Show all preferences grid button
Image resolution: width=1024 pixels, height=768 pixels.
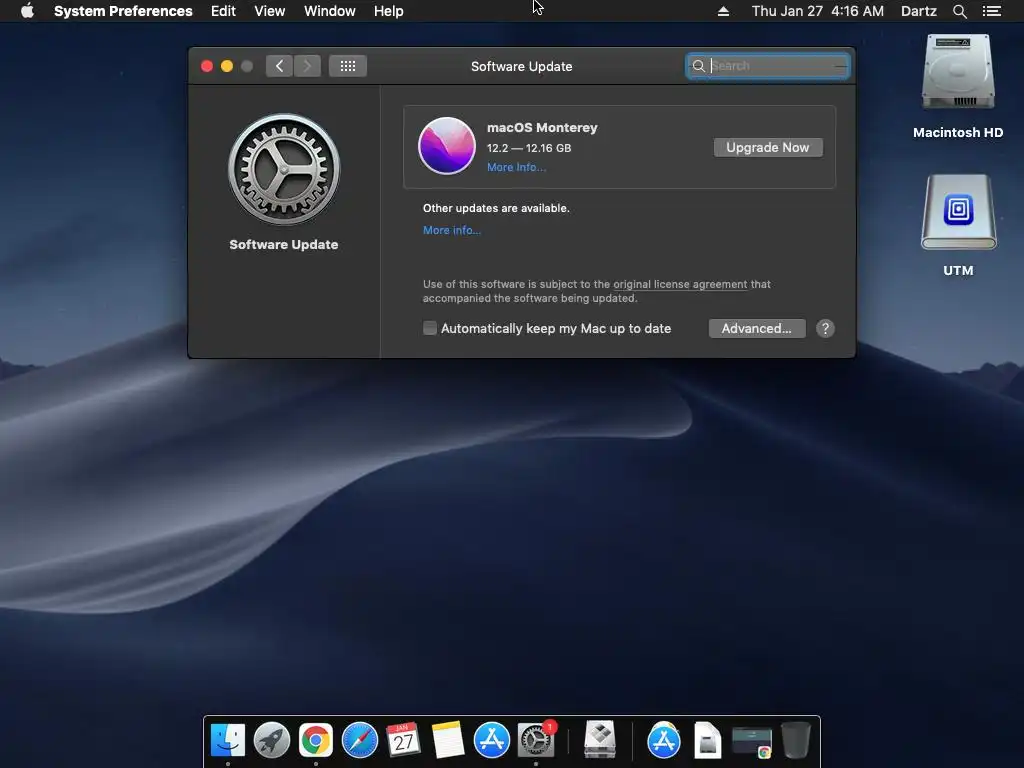point(347,66)
